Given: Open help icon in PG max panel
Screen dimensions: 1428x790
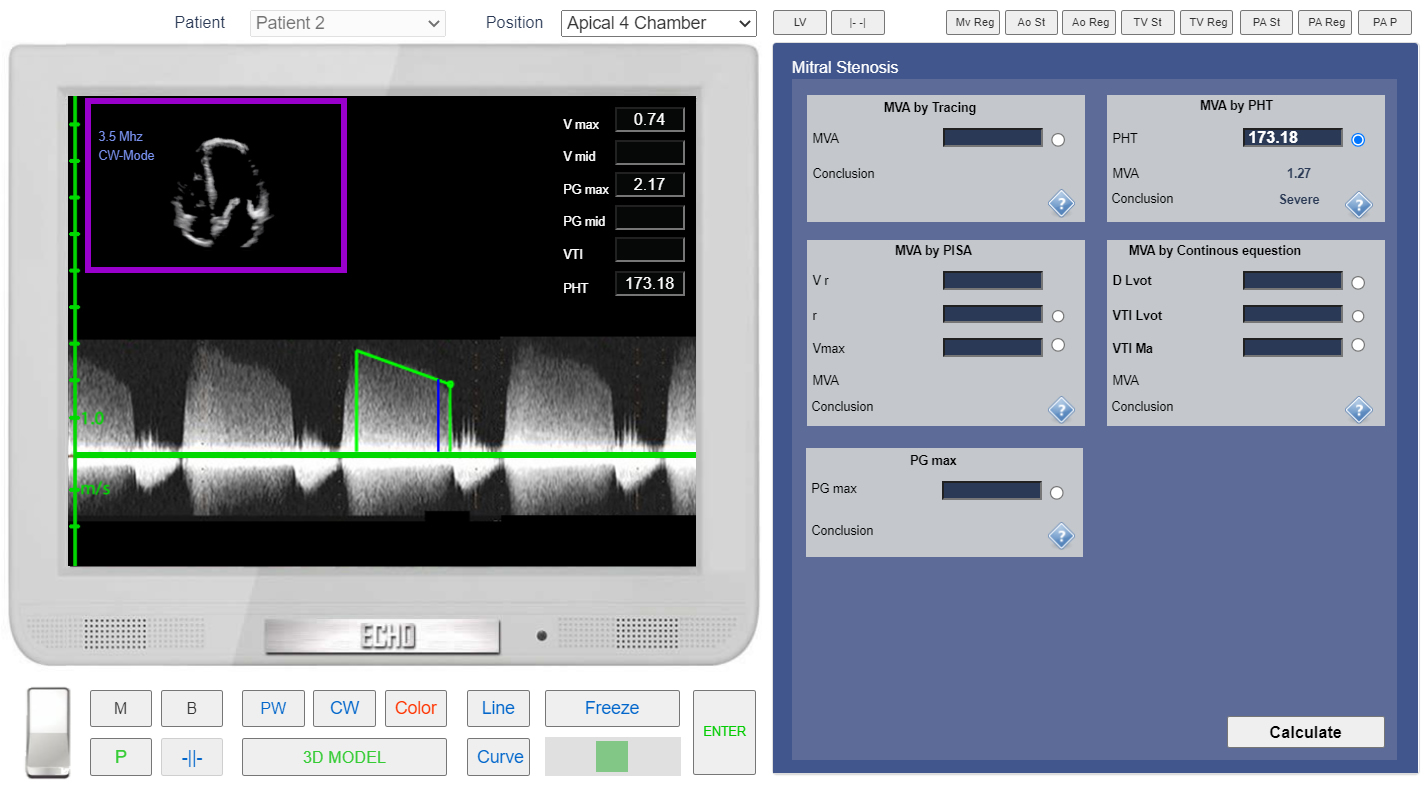Looking at the screenshot, I should pos(1061,537).
